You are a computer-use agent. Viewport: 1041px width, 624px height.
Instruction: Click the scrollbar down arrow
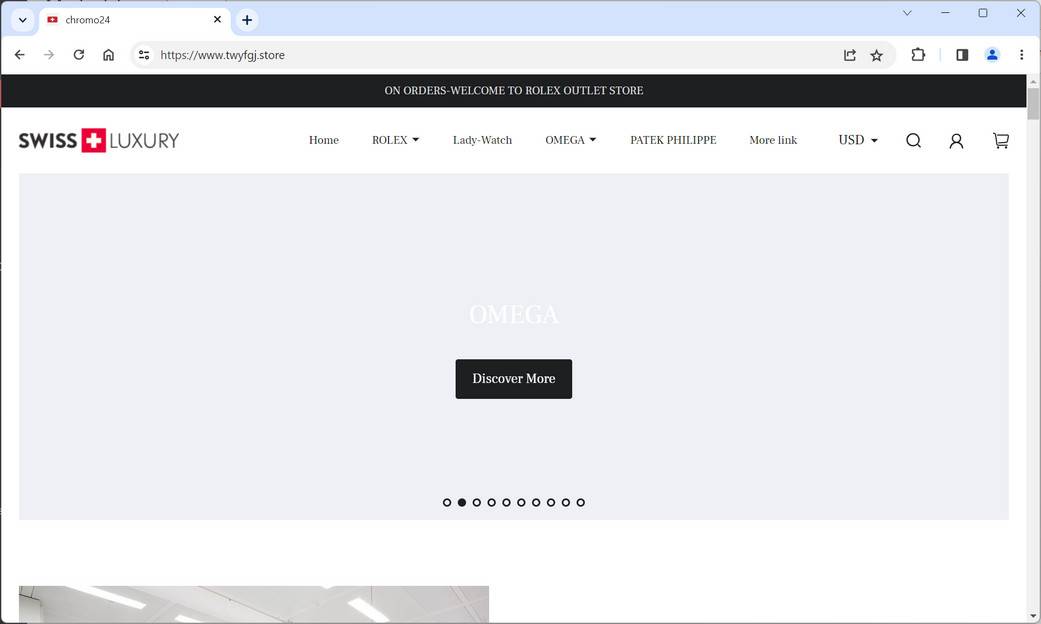coord(1033,617)
